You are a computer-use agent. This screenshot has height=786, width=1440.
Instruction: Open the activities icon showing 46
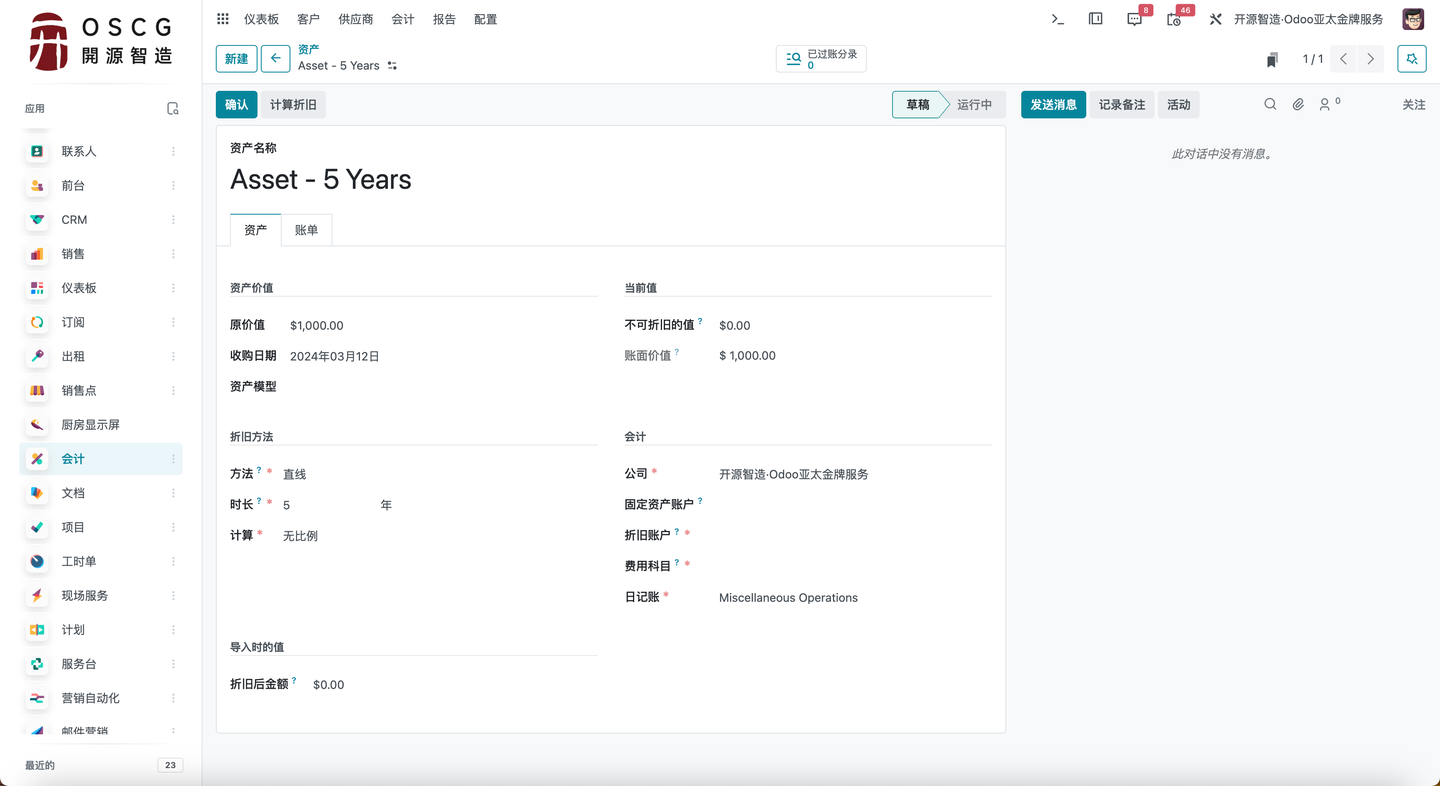(x=1172, y=18)
